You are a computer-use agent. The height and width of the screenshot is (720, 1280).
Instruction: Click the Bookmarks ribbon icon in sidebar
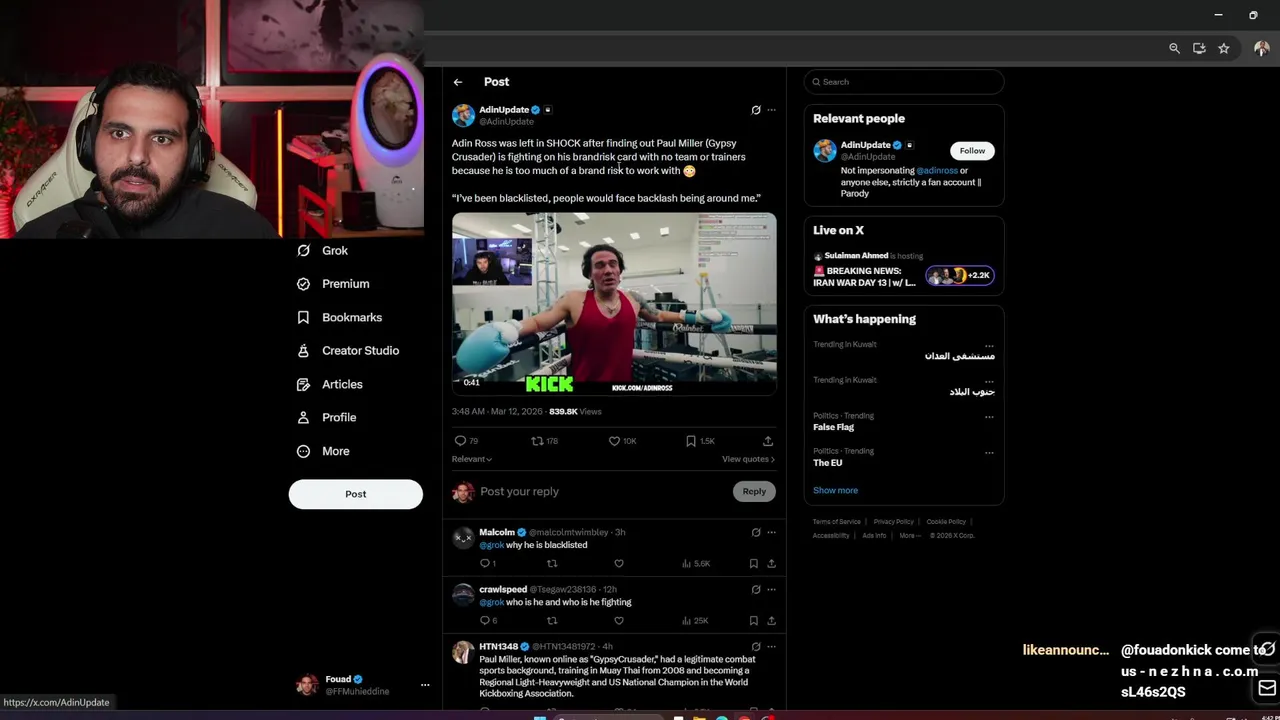pos(304,318)
